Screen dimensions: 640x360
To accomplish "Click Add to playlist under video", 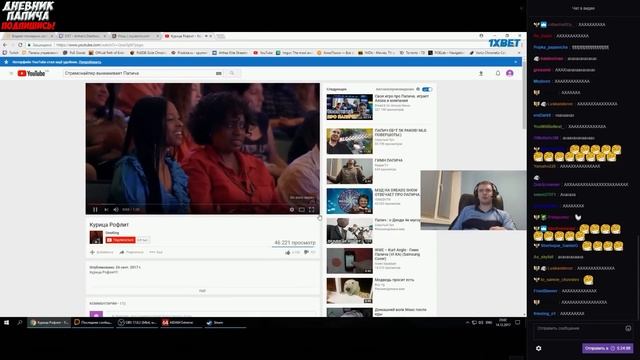I will [102, 252].
